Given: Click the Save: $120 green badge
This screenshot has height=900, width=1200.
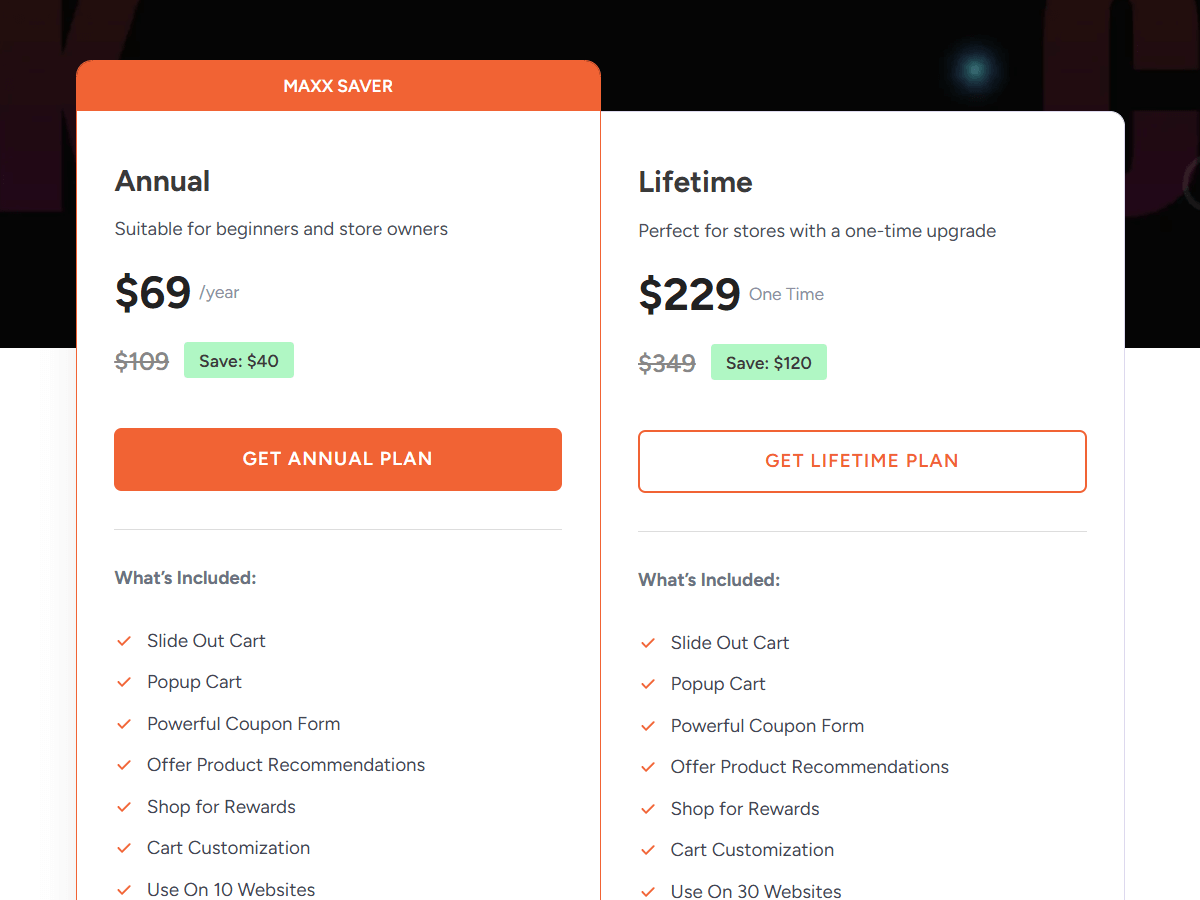Looking at the screenshot, I should (x=769, y=362).
